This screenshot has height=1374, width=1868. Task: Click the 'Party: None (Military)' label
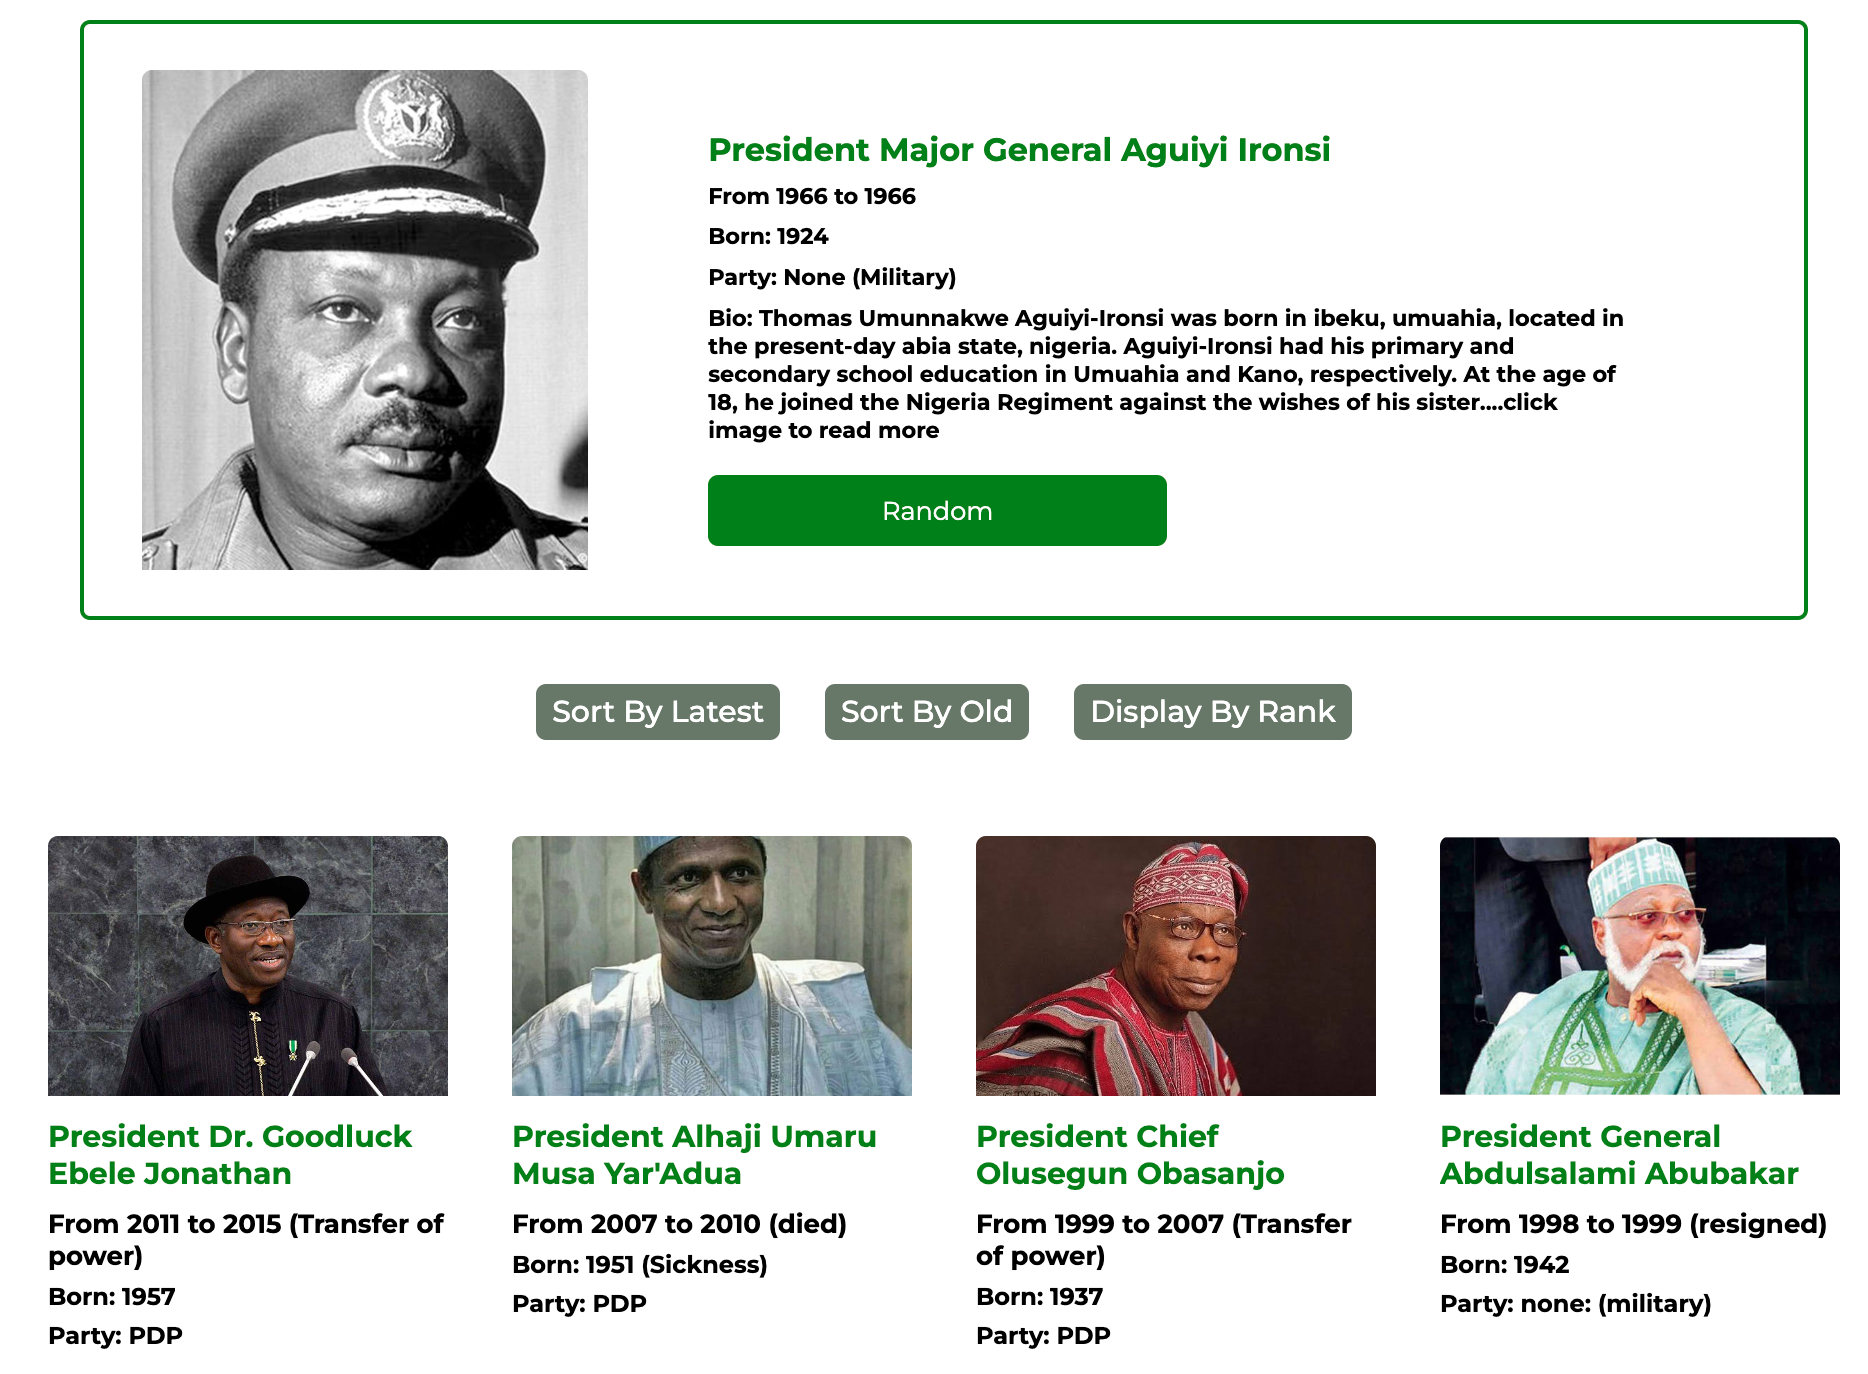tap(833, 277)
